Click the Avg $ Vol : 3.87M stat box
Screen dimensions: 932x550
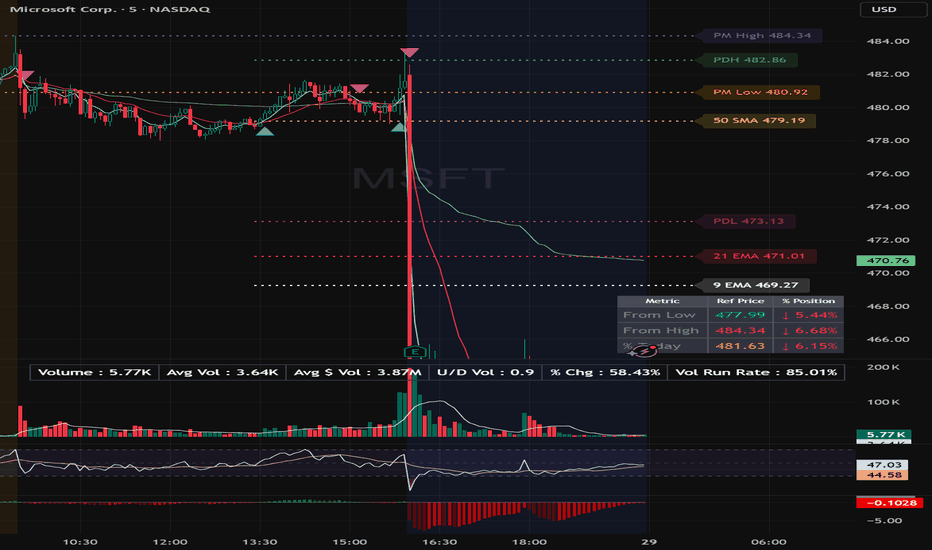(x=358, y=373)
